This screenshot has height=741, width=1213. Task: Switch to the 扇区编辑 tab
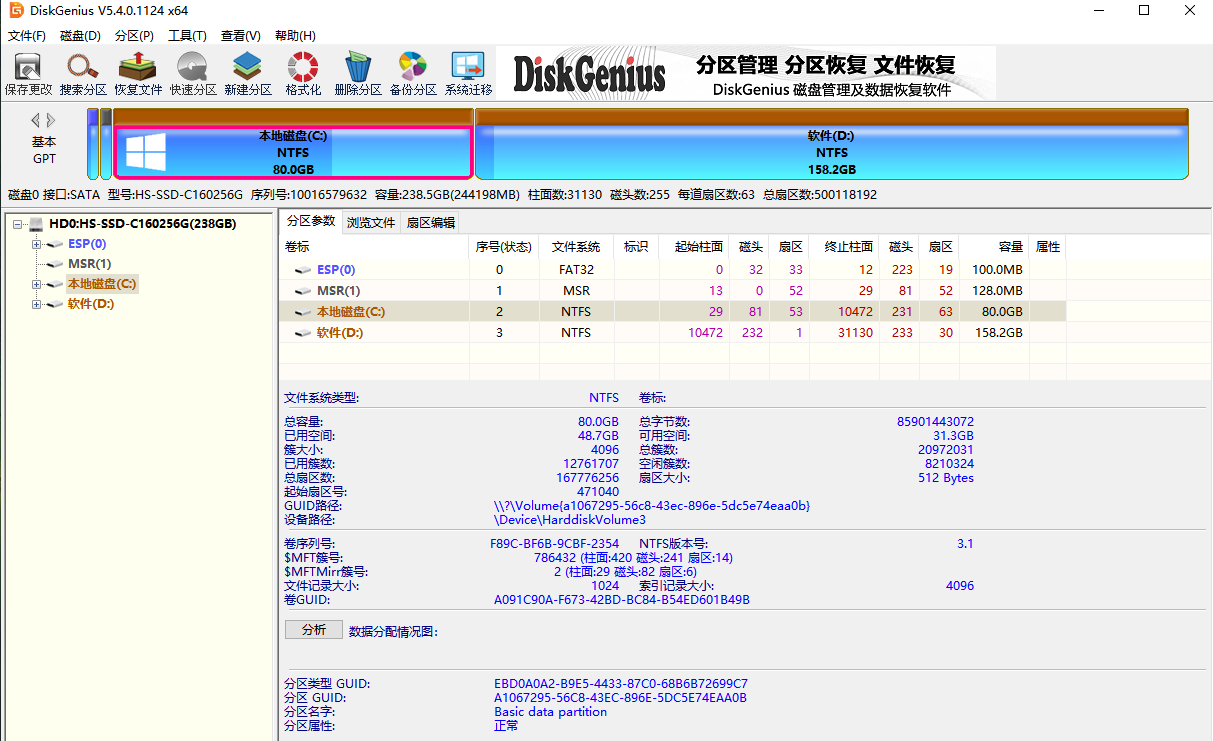point(430,222)
